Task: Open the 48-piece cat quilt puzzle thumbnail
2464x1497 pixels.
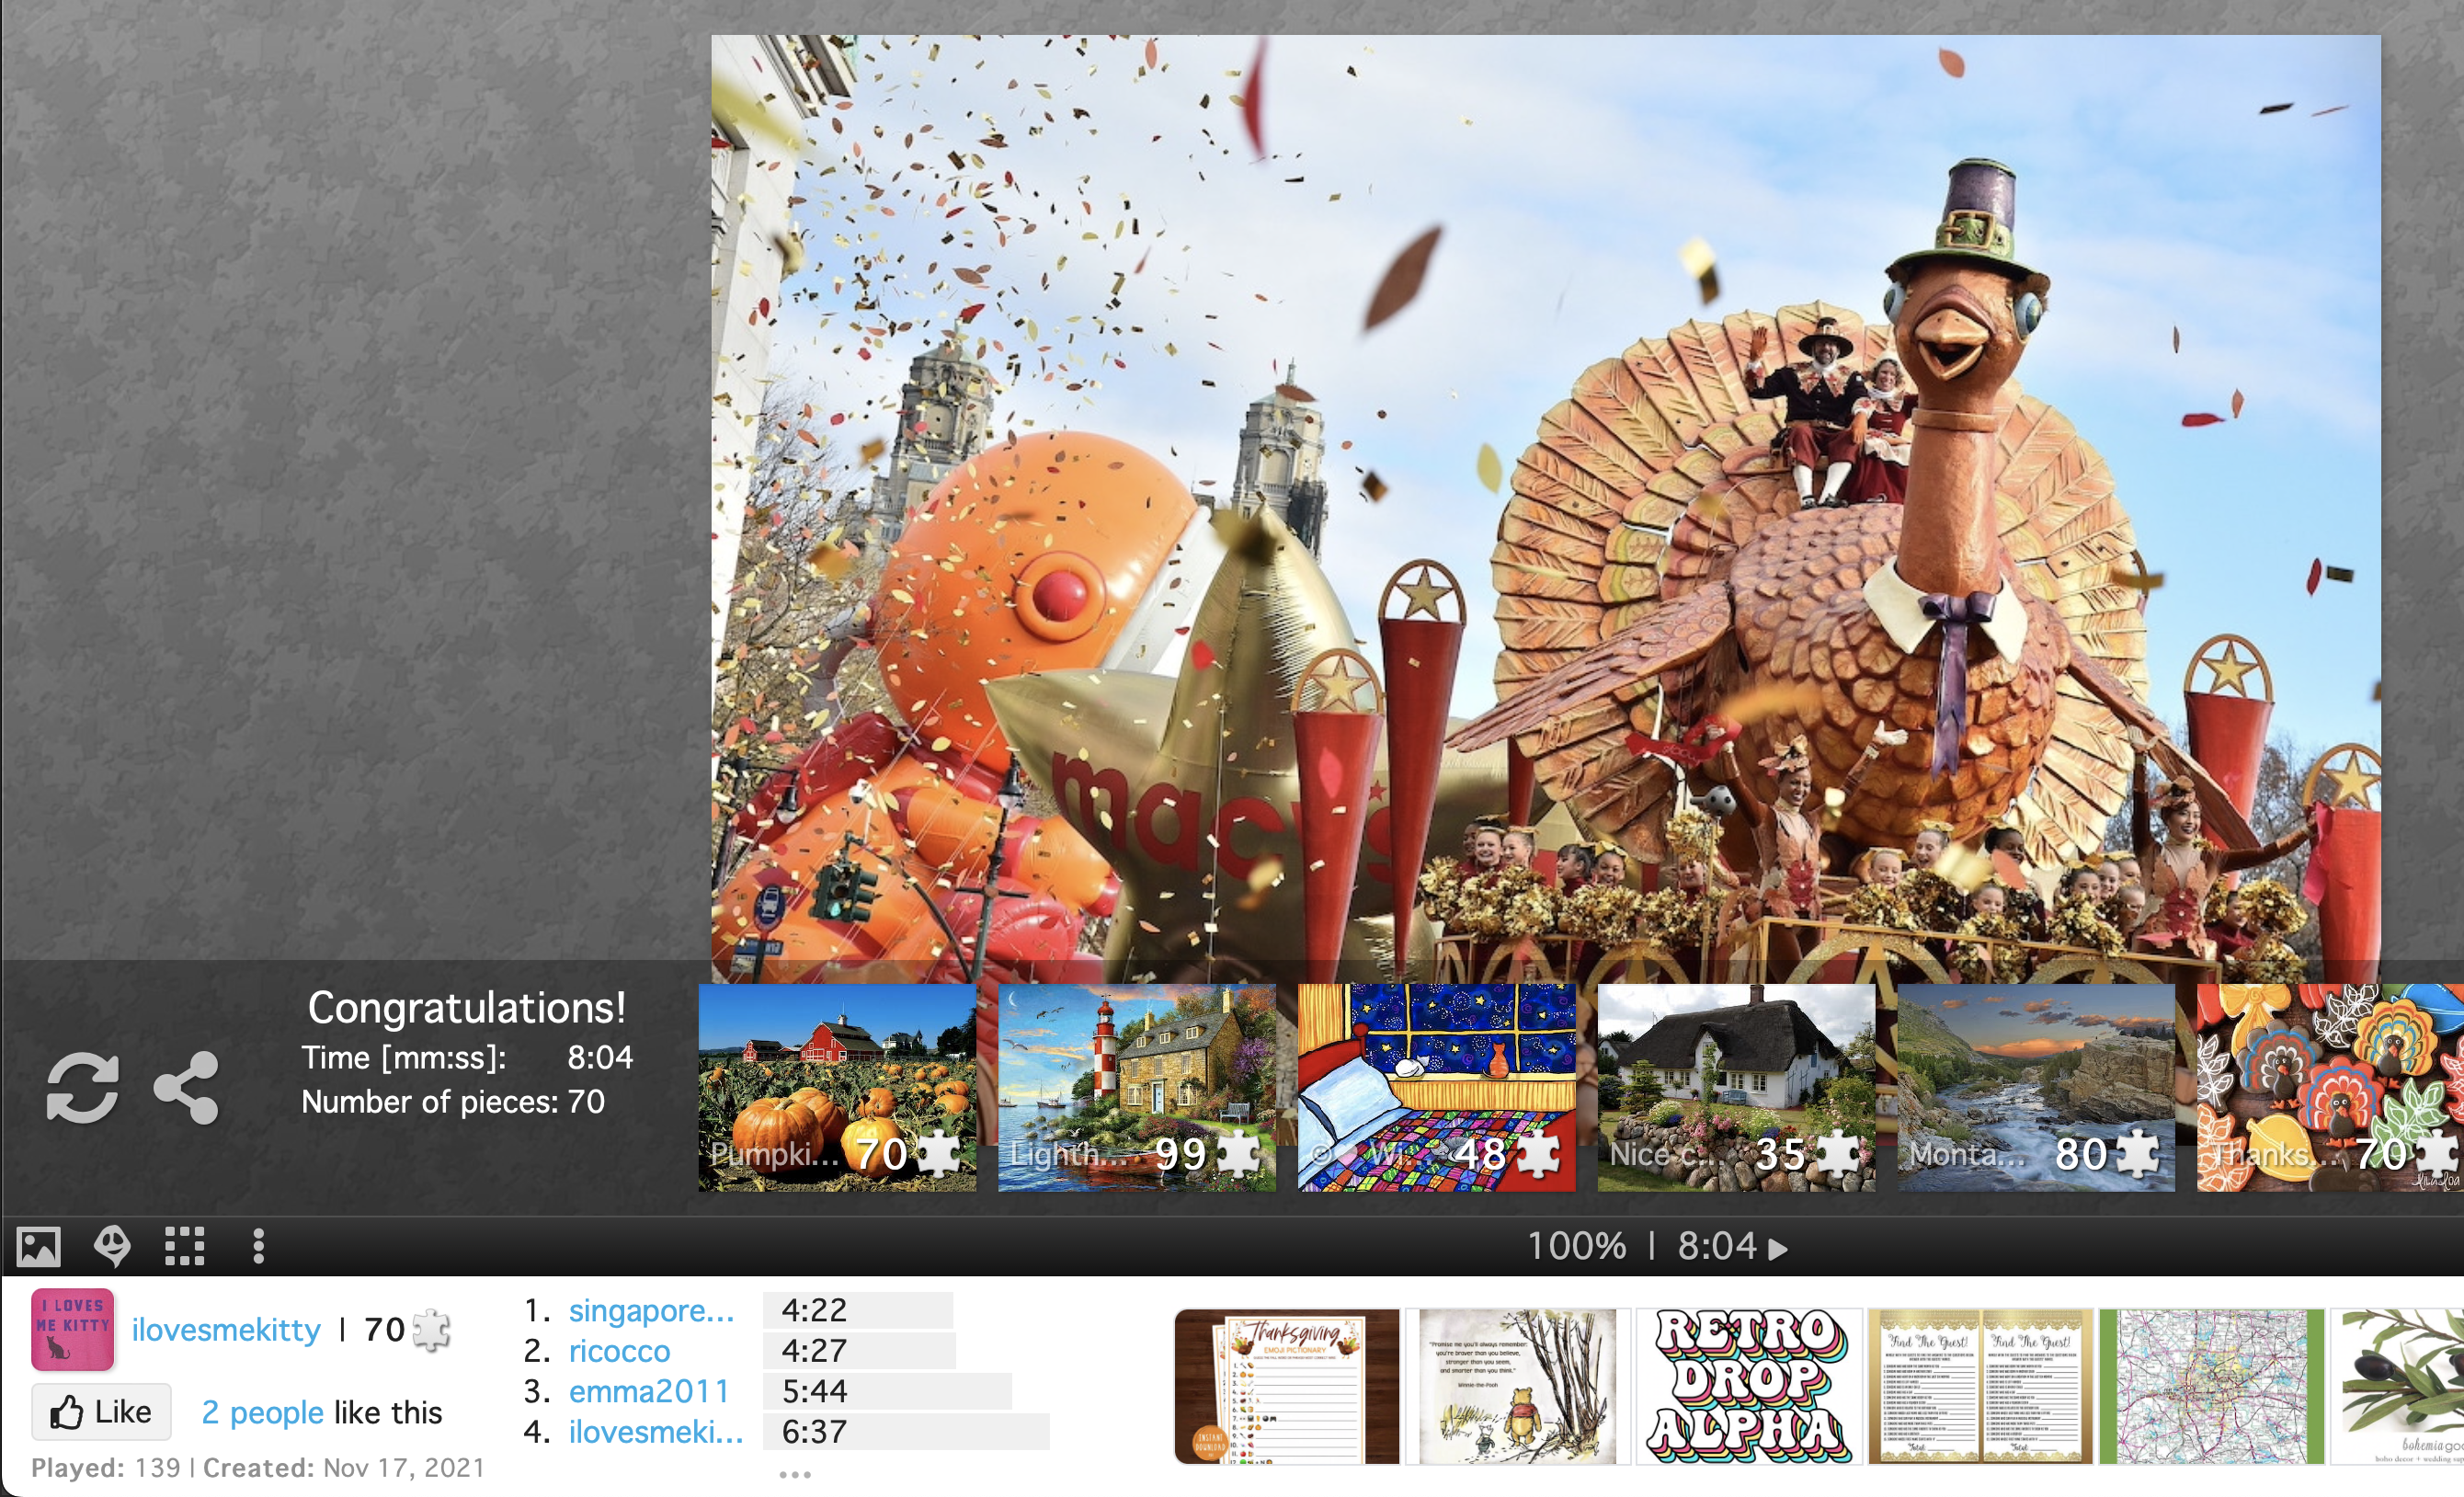Action: pyautogui.click(x=1437, y=1087)
